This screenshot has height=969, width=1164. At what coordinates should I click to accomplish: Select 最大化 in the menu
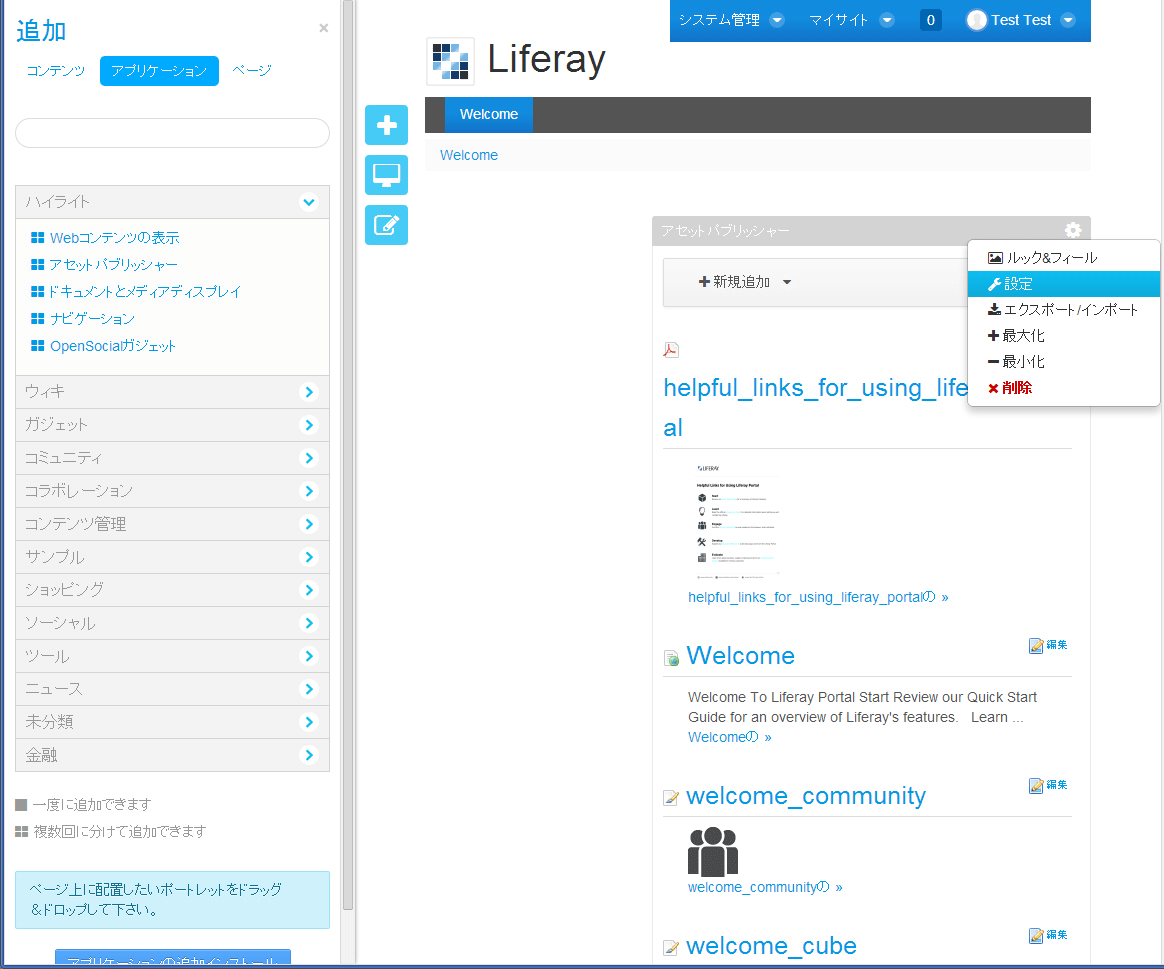1064,336
